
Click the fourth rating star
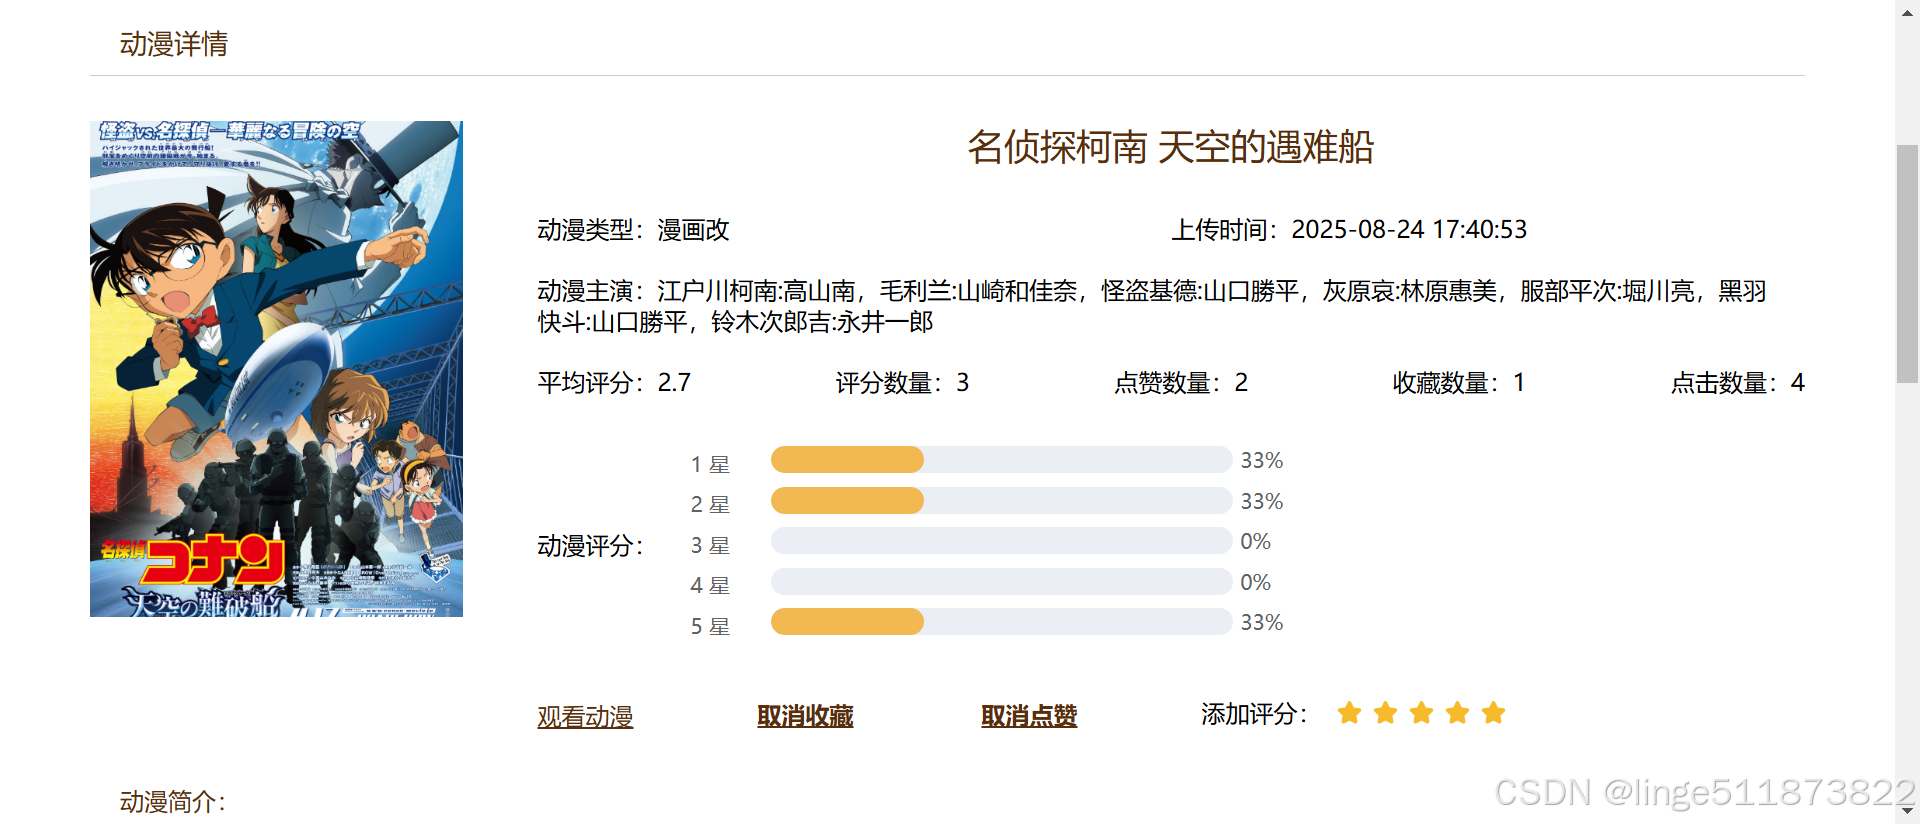1457,713
